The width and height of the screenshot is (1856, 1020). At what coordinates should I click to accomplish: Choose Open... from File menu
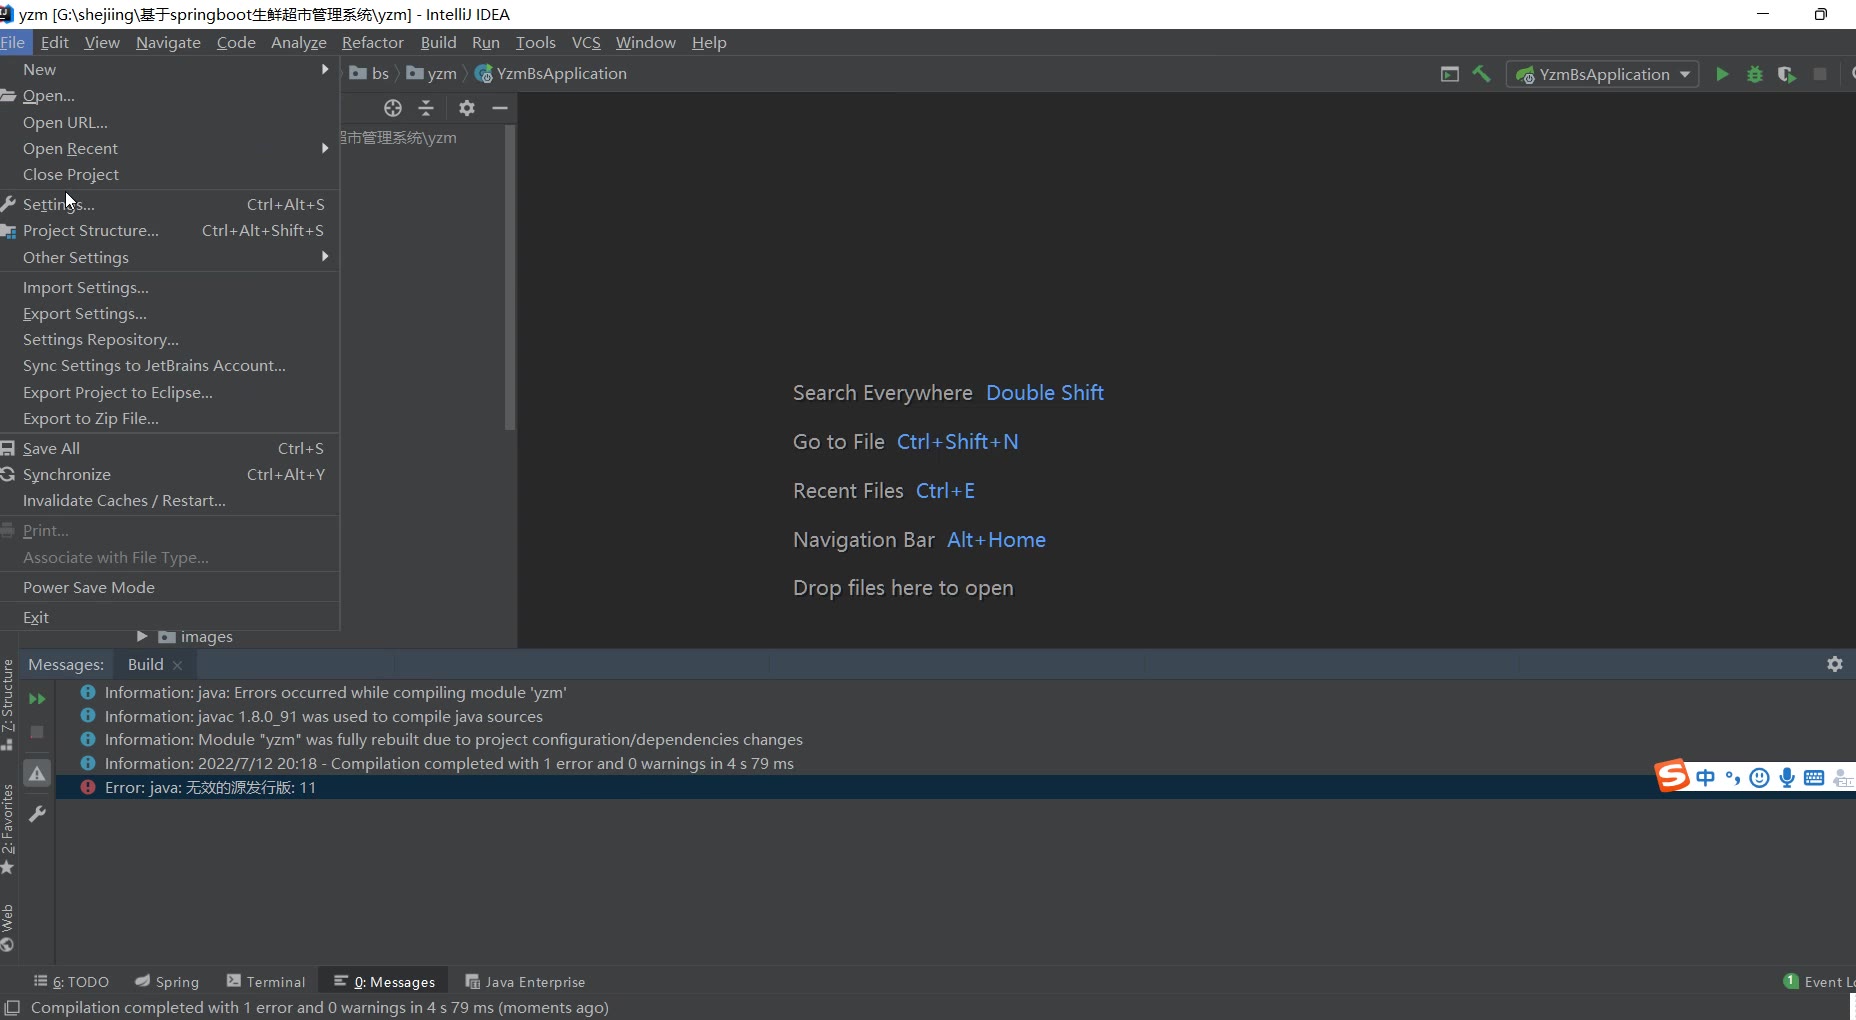point(170,96)
